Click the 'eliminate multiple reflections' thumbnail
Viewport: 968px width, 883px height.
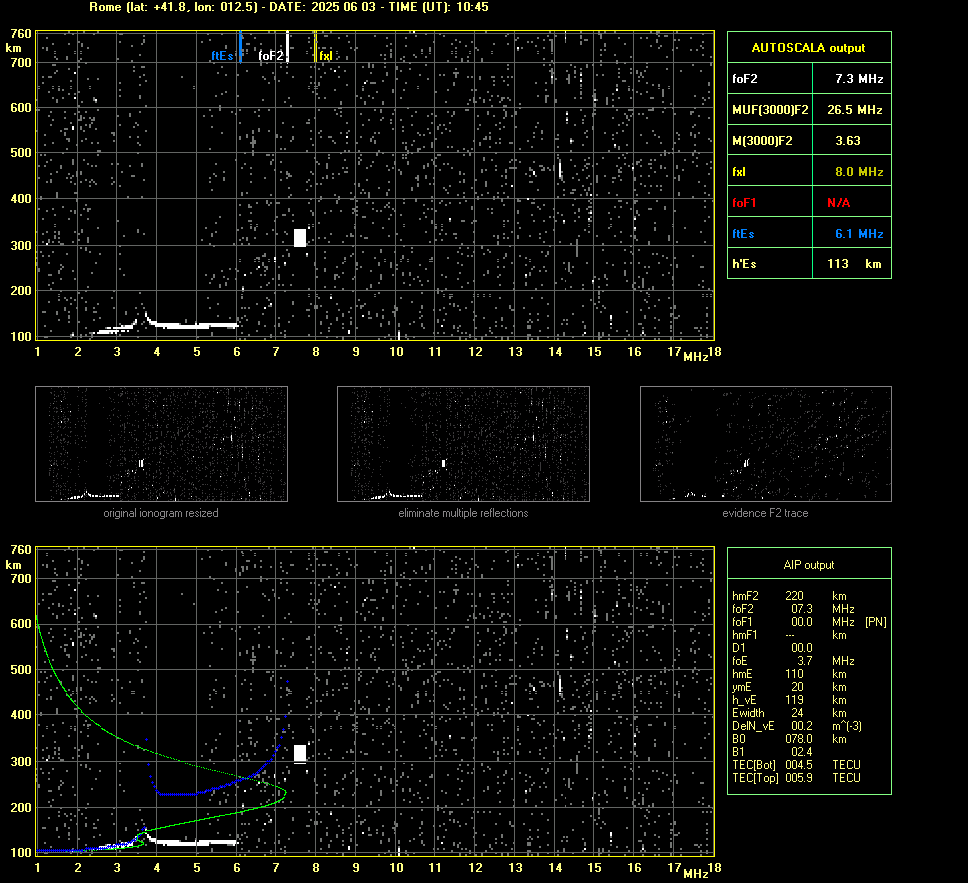coord(463,444)
